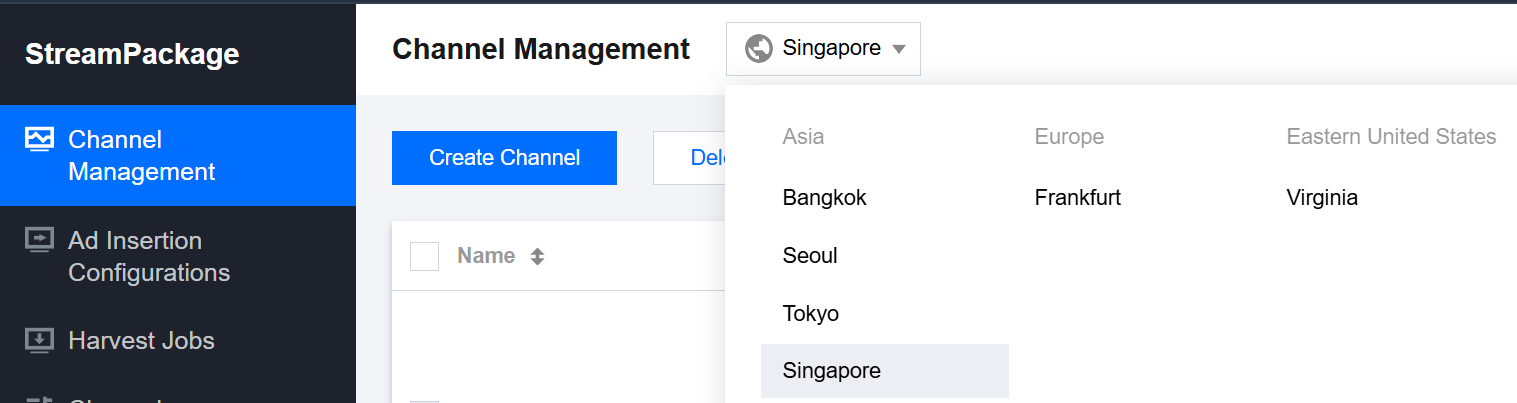Click the Ad Insertion Configurations sidebar icon

[39, 240]
